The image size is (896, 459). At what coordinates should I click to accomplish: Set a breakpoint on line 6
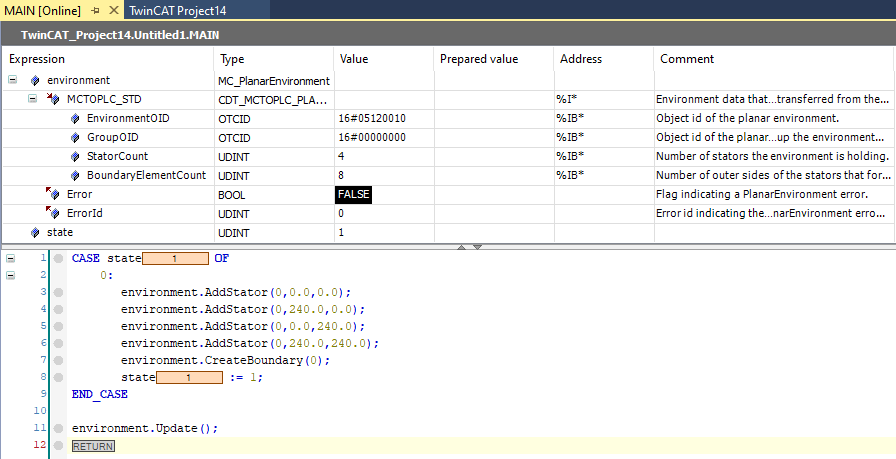point(58,344)
